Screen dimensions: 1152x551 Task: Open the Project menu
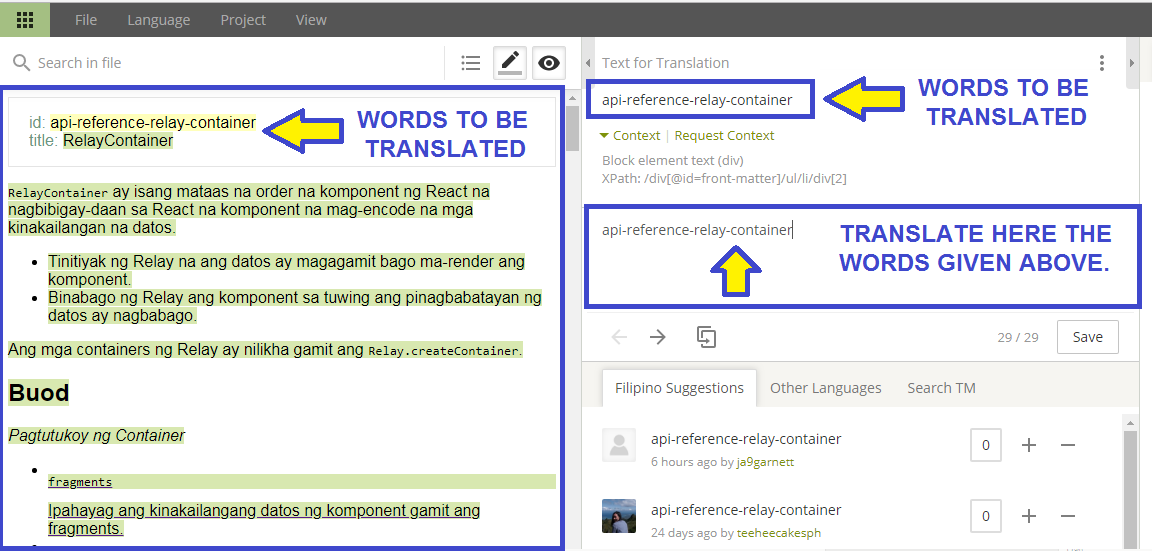point(243,20)
